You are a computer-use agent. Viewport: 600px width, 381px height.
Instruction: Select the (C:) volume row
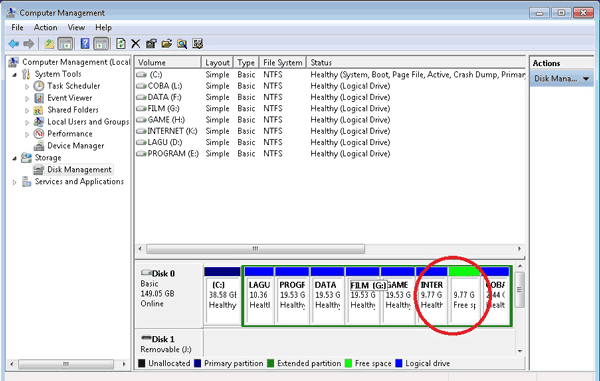330,75
